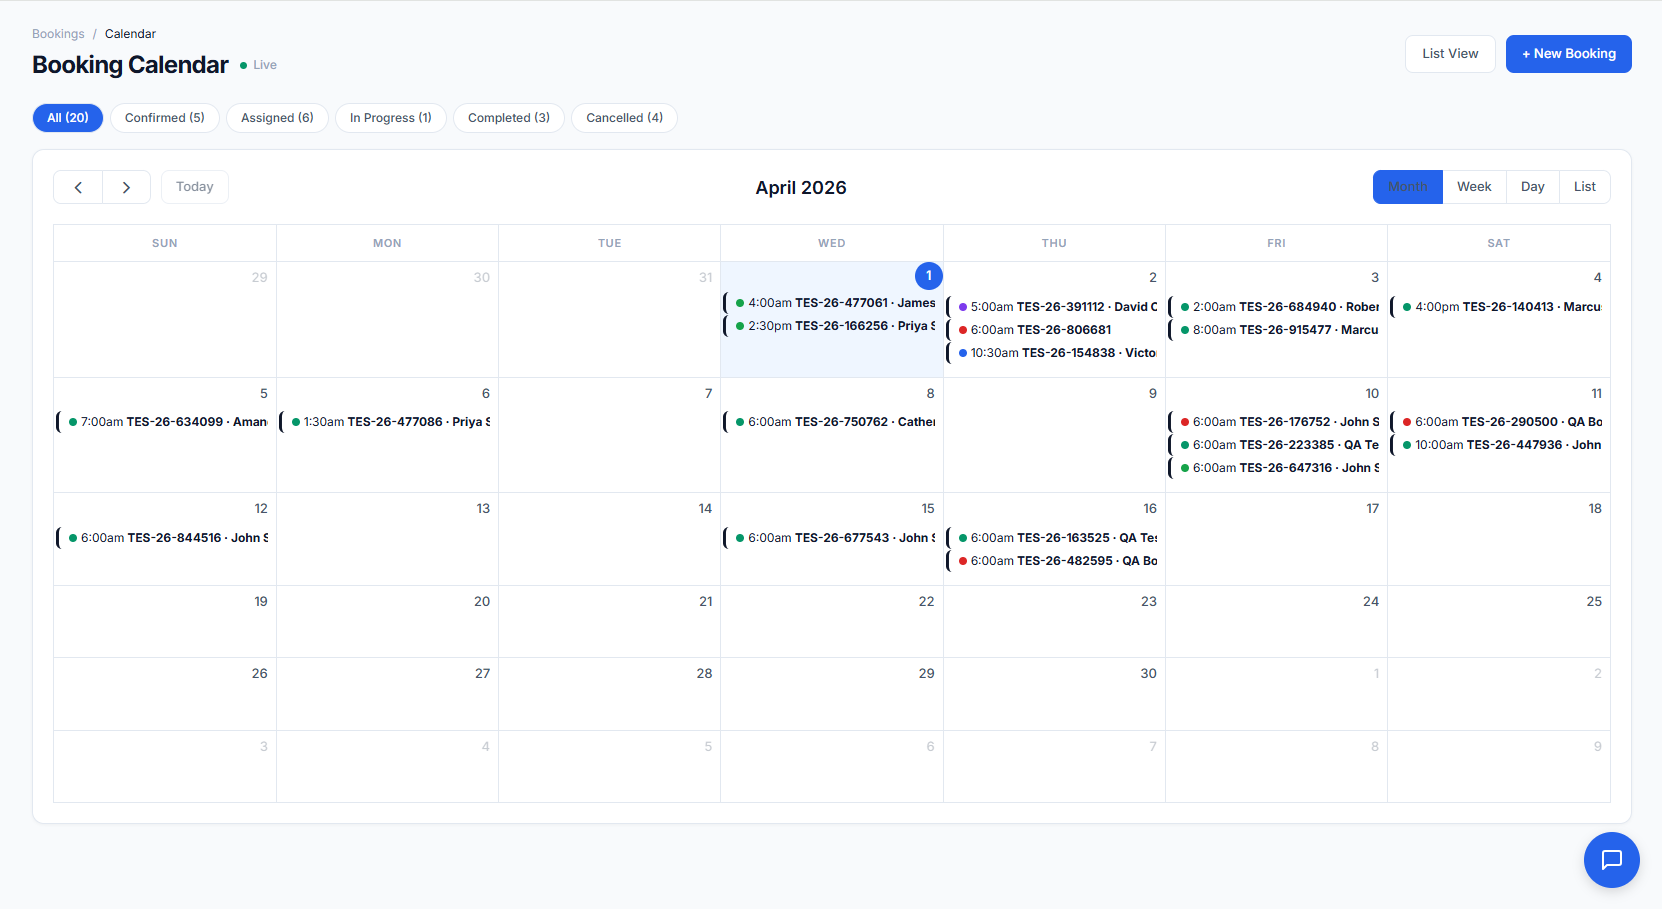Screen dimensions: 1662x909
Task: Select the Completed filter pill
Action: pos(508,118)
